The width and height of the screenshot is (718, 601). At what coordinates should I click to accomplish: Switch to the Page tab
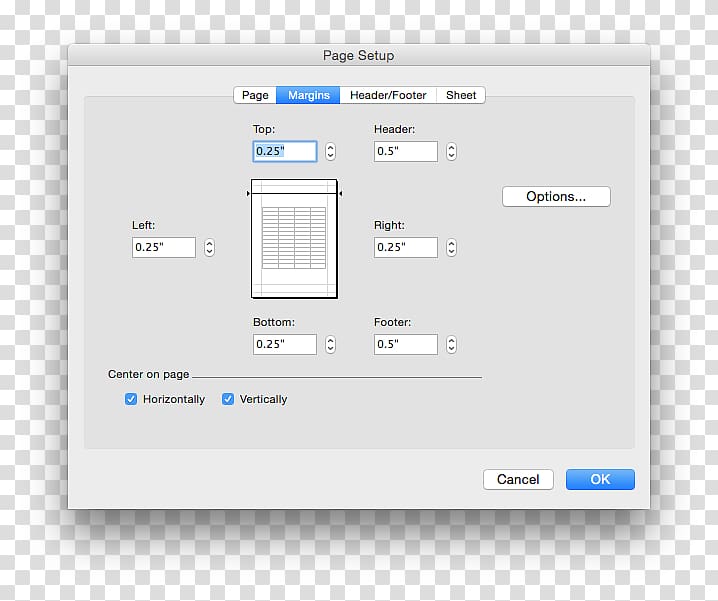[x=255, y=95]
